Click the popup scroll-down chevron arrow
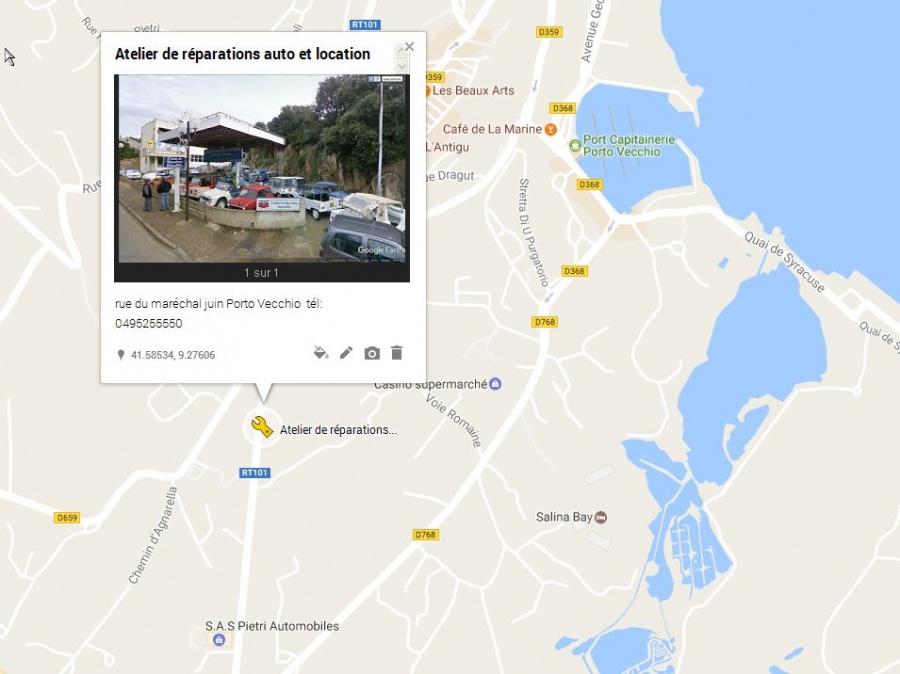 (402, 66)
